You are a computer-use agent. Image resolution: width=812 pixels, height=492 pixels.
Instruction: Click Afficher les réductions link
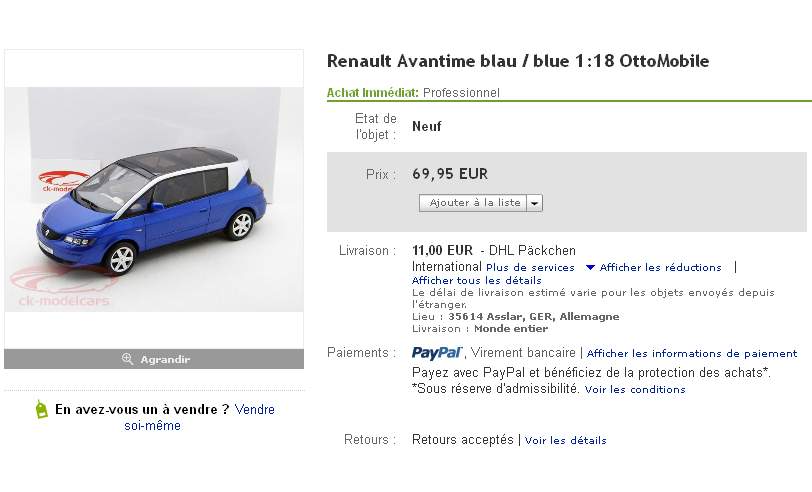click(x=660, y=268)
